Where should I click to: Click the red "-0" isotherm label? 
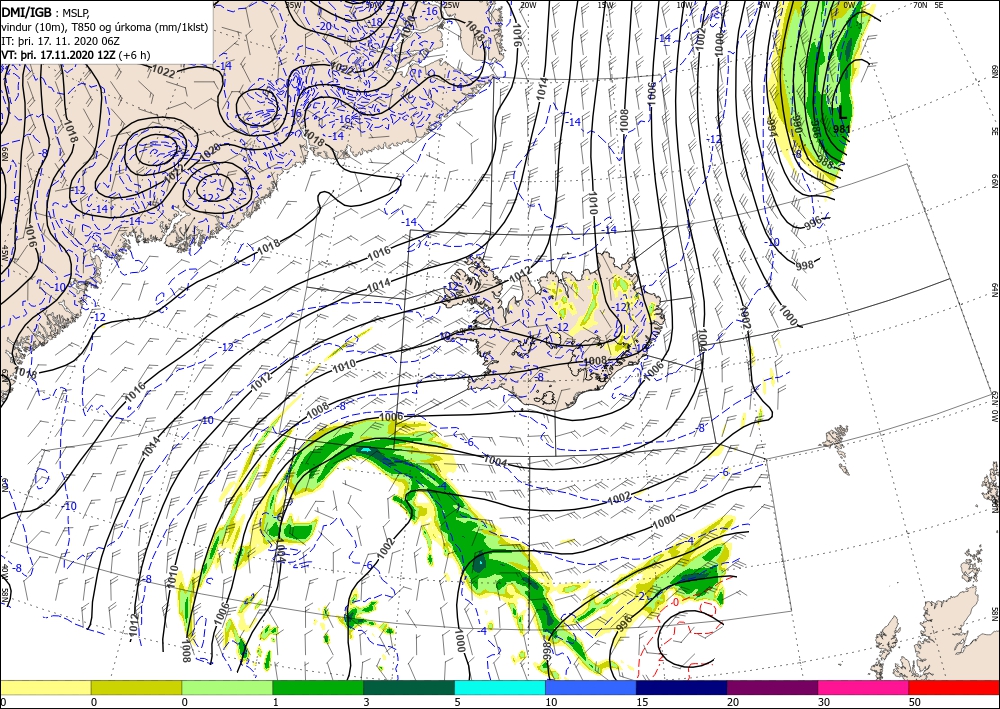[675, 602]
